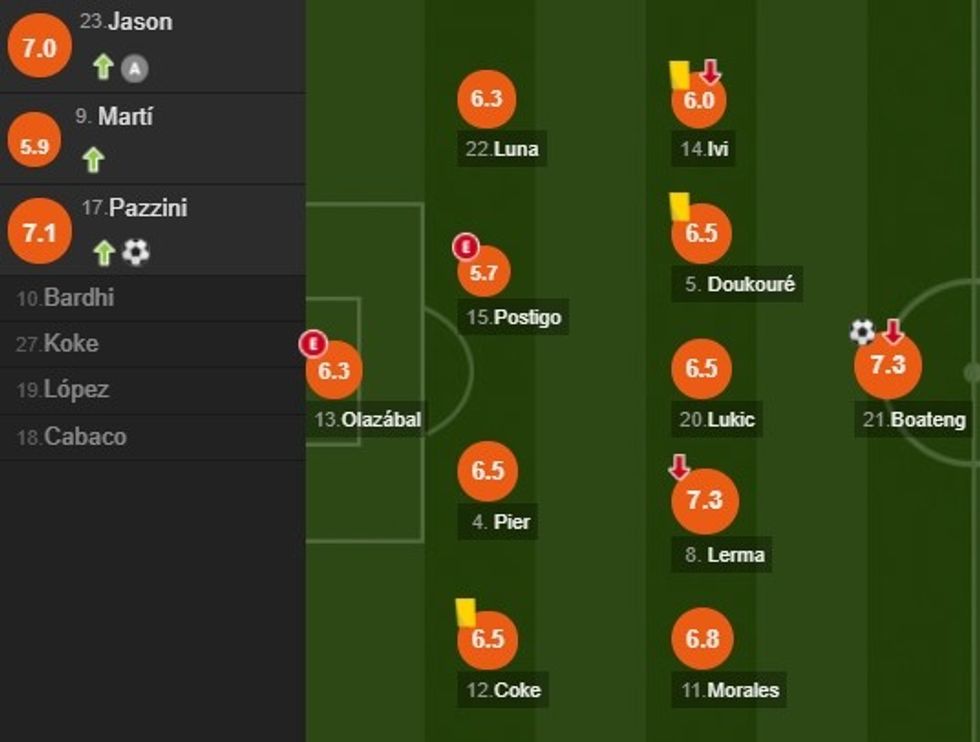Click the red error badge on Postigo
The height and width of the screenshot is (742, 980).
tap(465, 246)
